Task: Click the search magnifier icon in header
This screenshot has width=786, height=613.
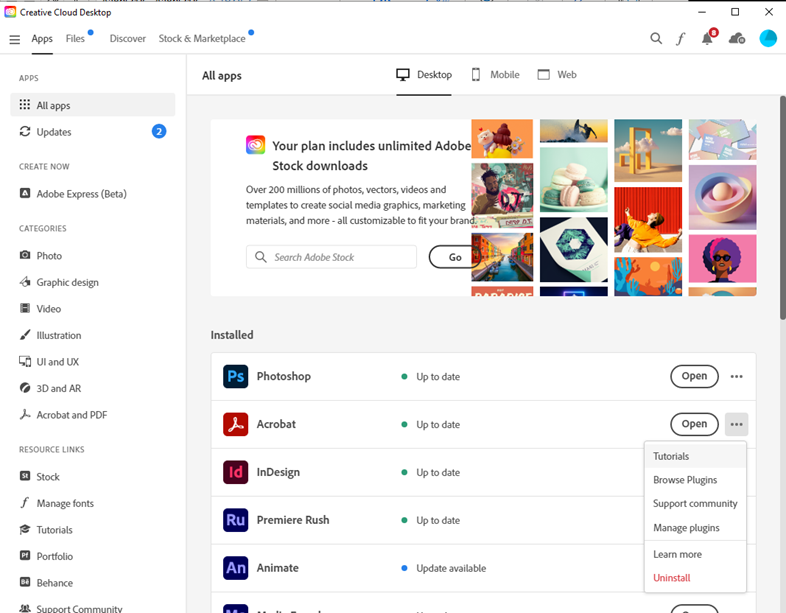Action: [x=656, y=38]
